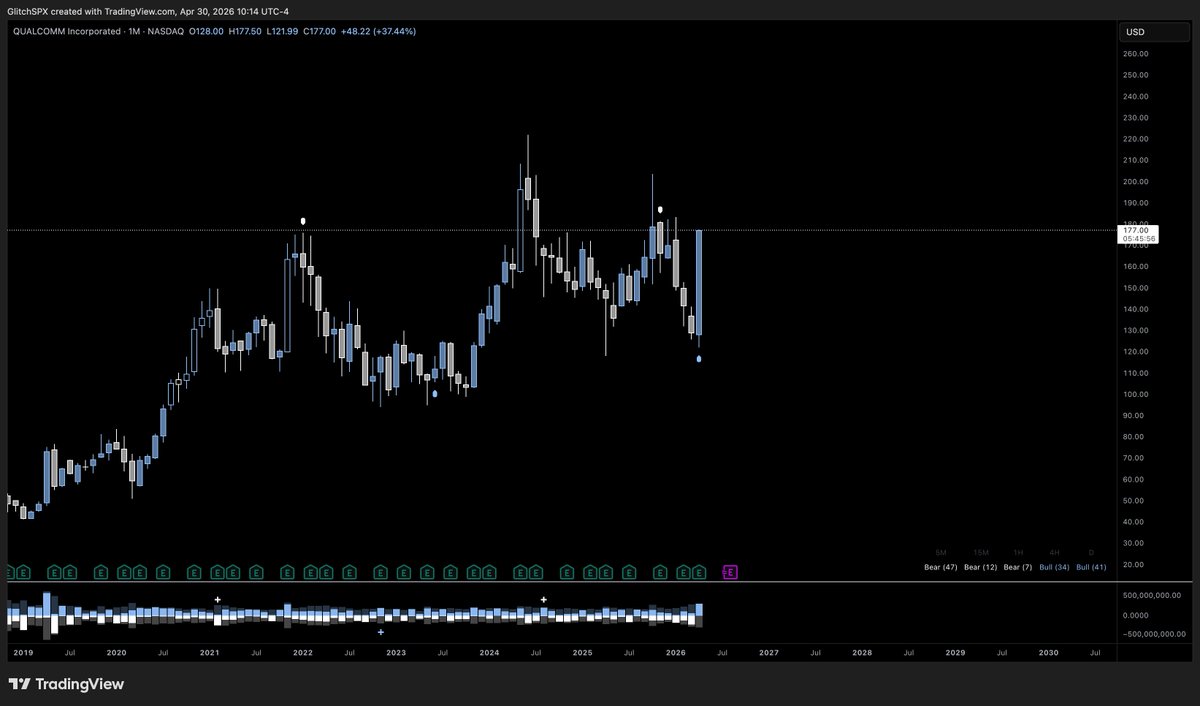Screen dimensions: 1200x706
Task: Click the Bear (12) table cell
Action: [x=980, y=568]
